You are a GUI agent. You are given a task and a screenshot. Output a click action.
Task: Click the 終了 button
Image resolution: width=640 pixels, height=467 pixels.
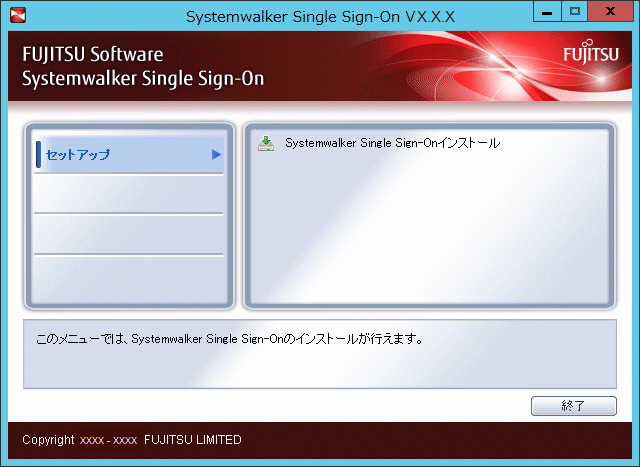point(573,405)
